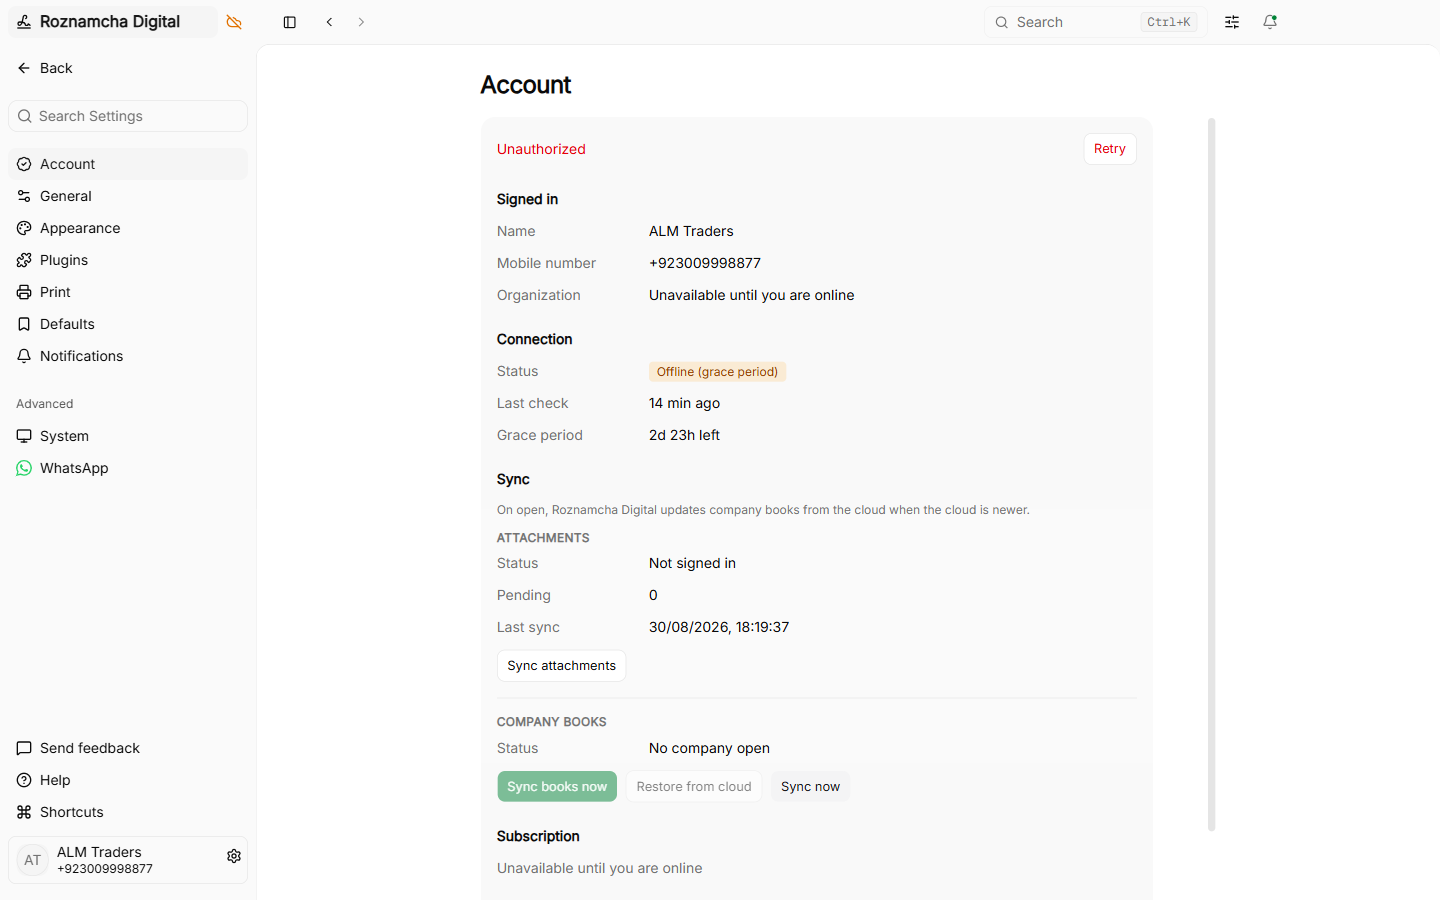Go forward with the right chevron
This screenshot has width=1440, height=900.
[x=361, y=22]
